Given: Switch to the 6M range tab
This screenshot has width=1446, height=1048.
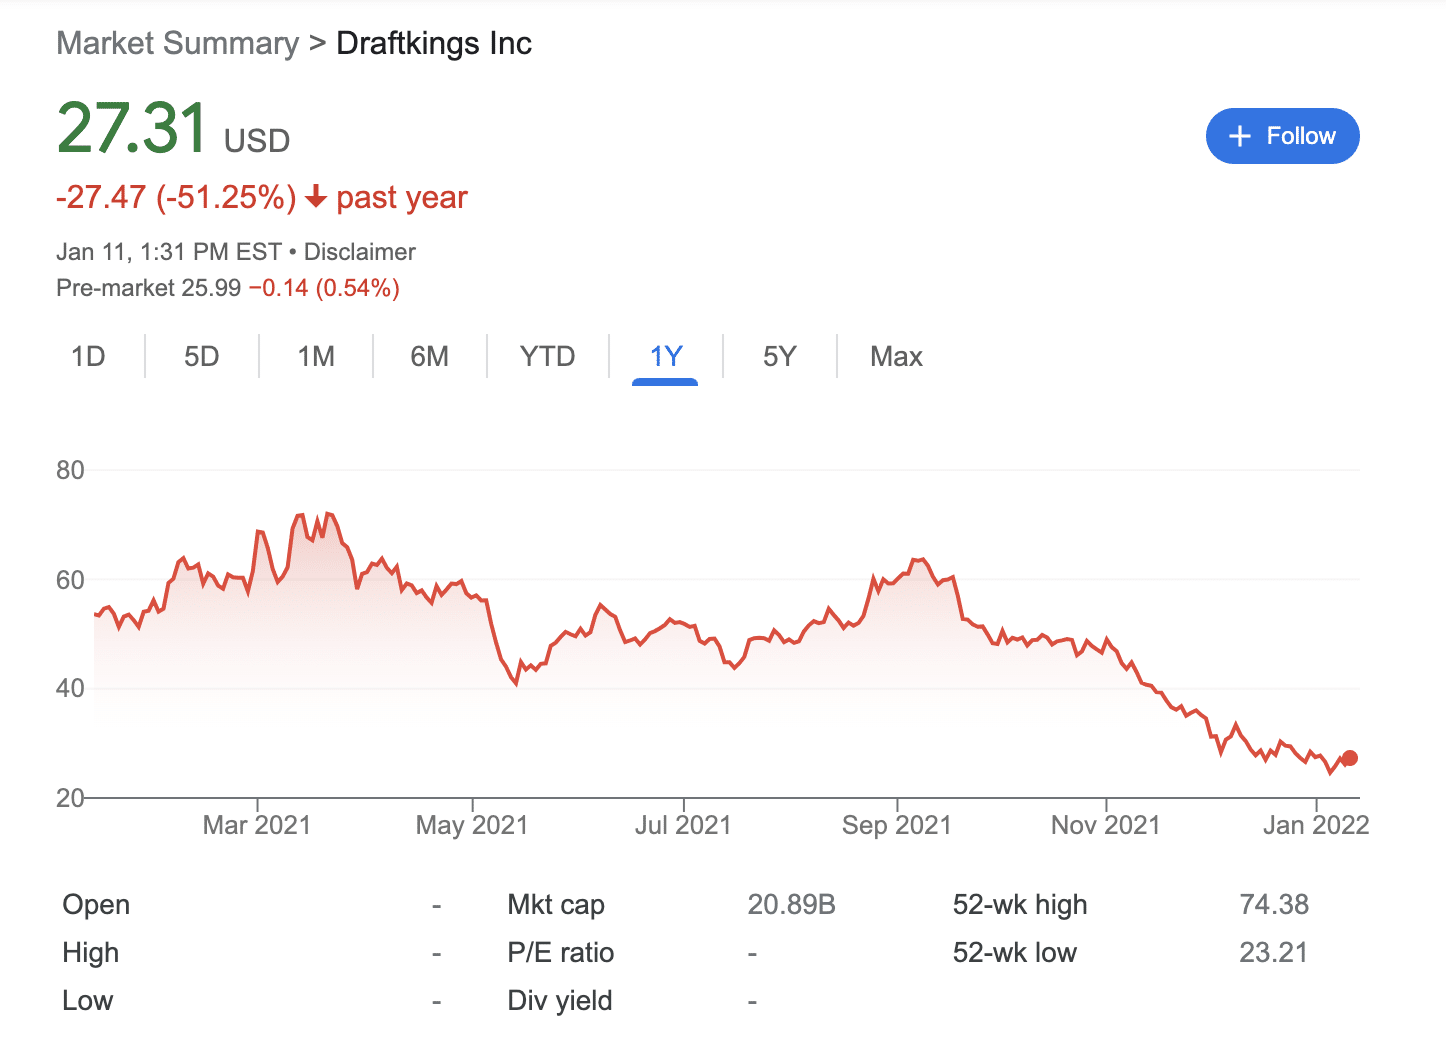Looking at the screenshot, I should click(430, 357).
